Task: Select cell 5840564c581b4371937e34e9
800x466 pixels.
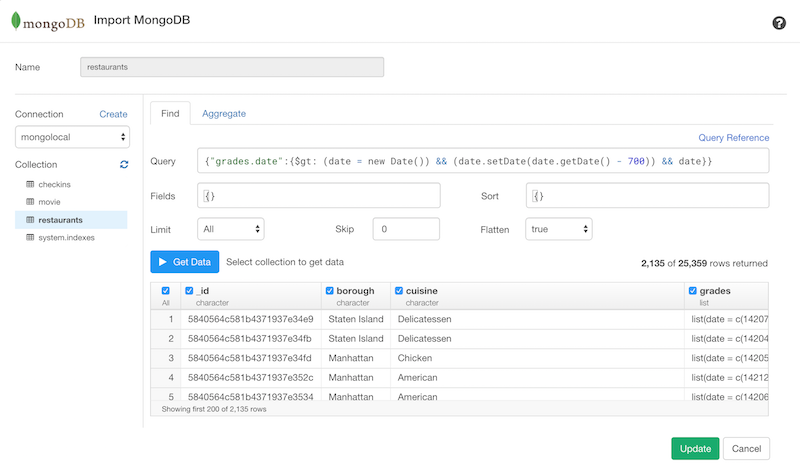Action: [x=251, y=319]
